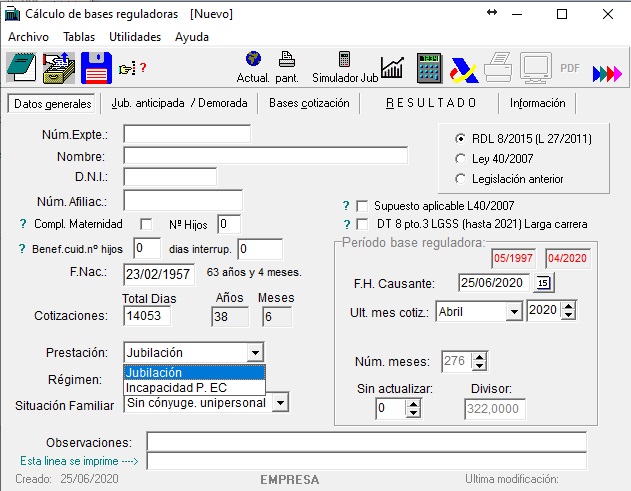Click the Agencia Tributaria logo icon
The image size is (631, 491).
pos(464,70)
